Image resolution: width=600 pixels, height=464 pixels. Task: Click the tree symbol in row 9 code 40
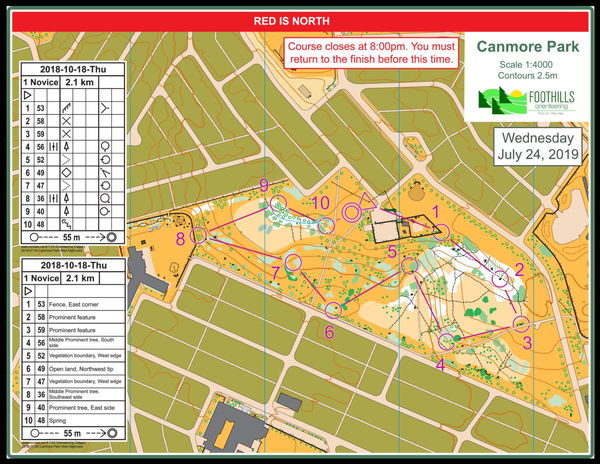click(x=66, y=211)
